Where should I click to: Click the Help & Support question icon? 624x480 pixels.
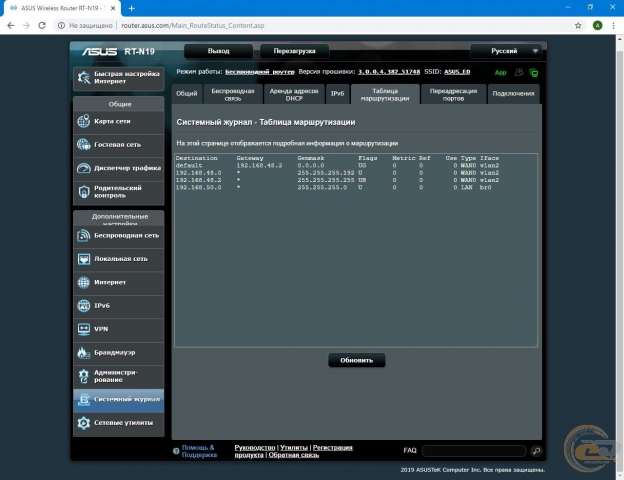(x=176, y=451)
